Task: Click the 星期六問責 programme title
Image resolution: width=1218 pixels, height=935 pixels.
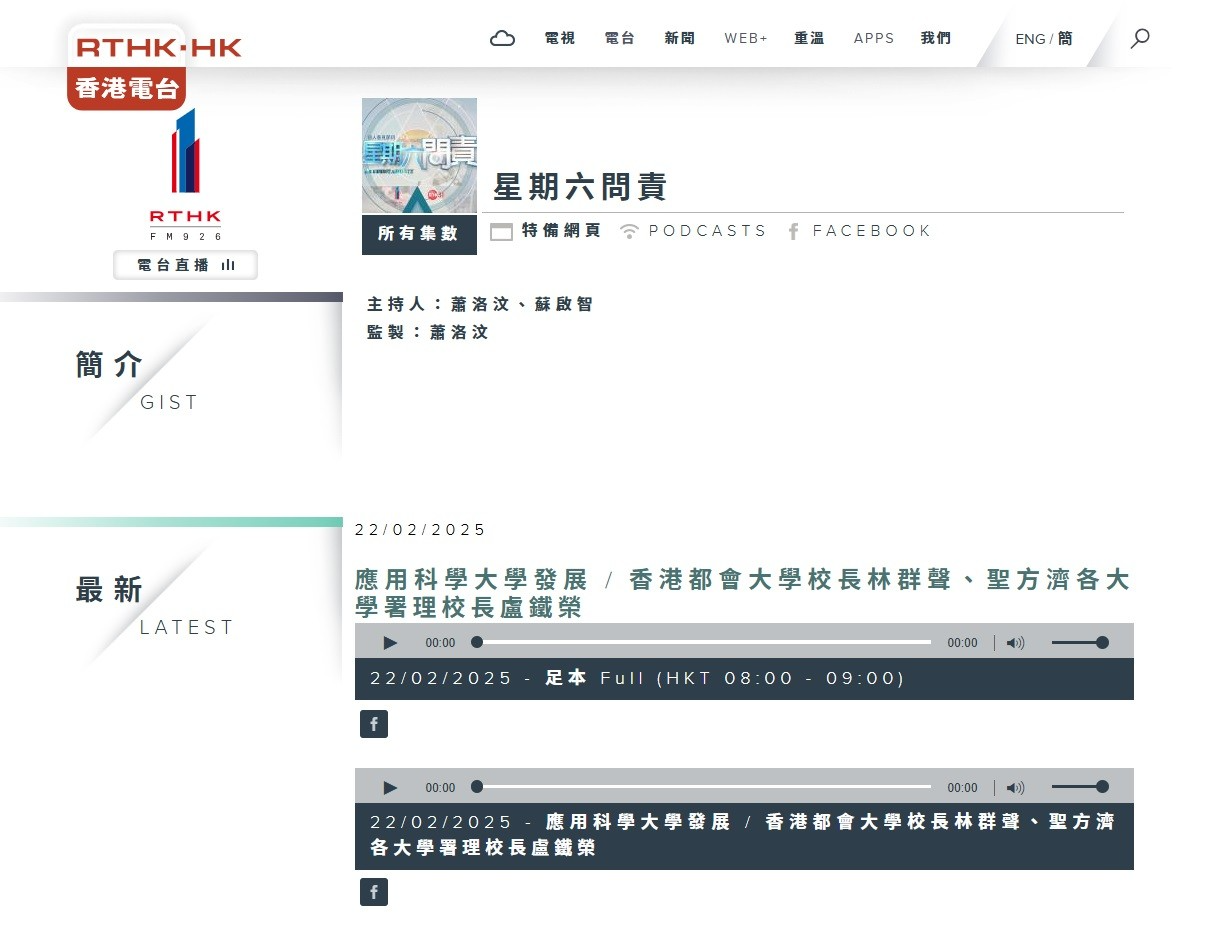Action: (x=580, y=187)
